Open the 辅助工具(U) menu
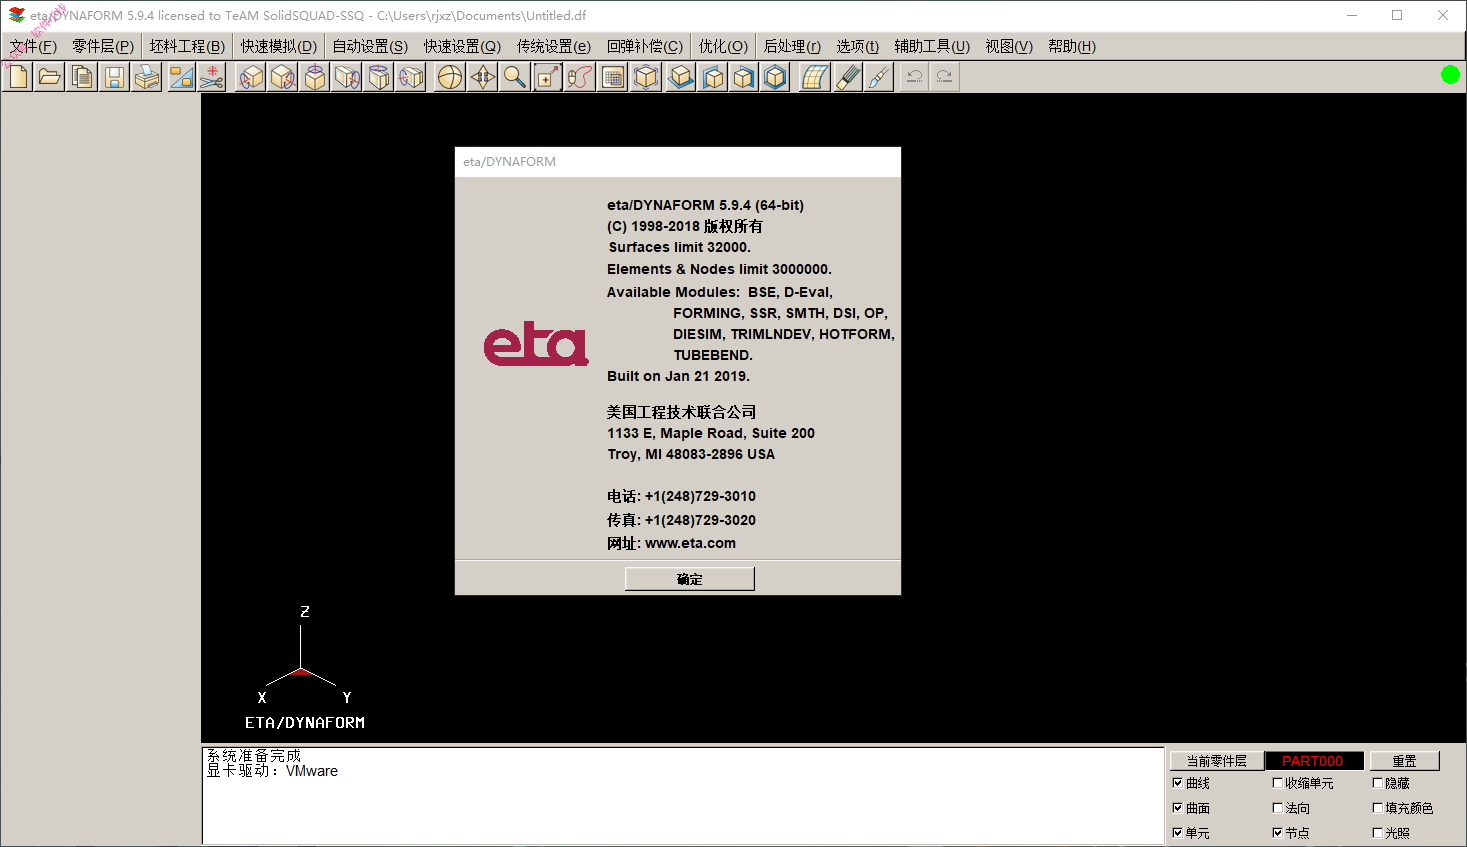This screenshot has height=847, width=1467. (932, 46)
